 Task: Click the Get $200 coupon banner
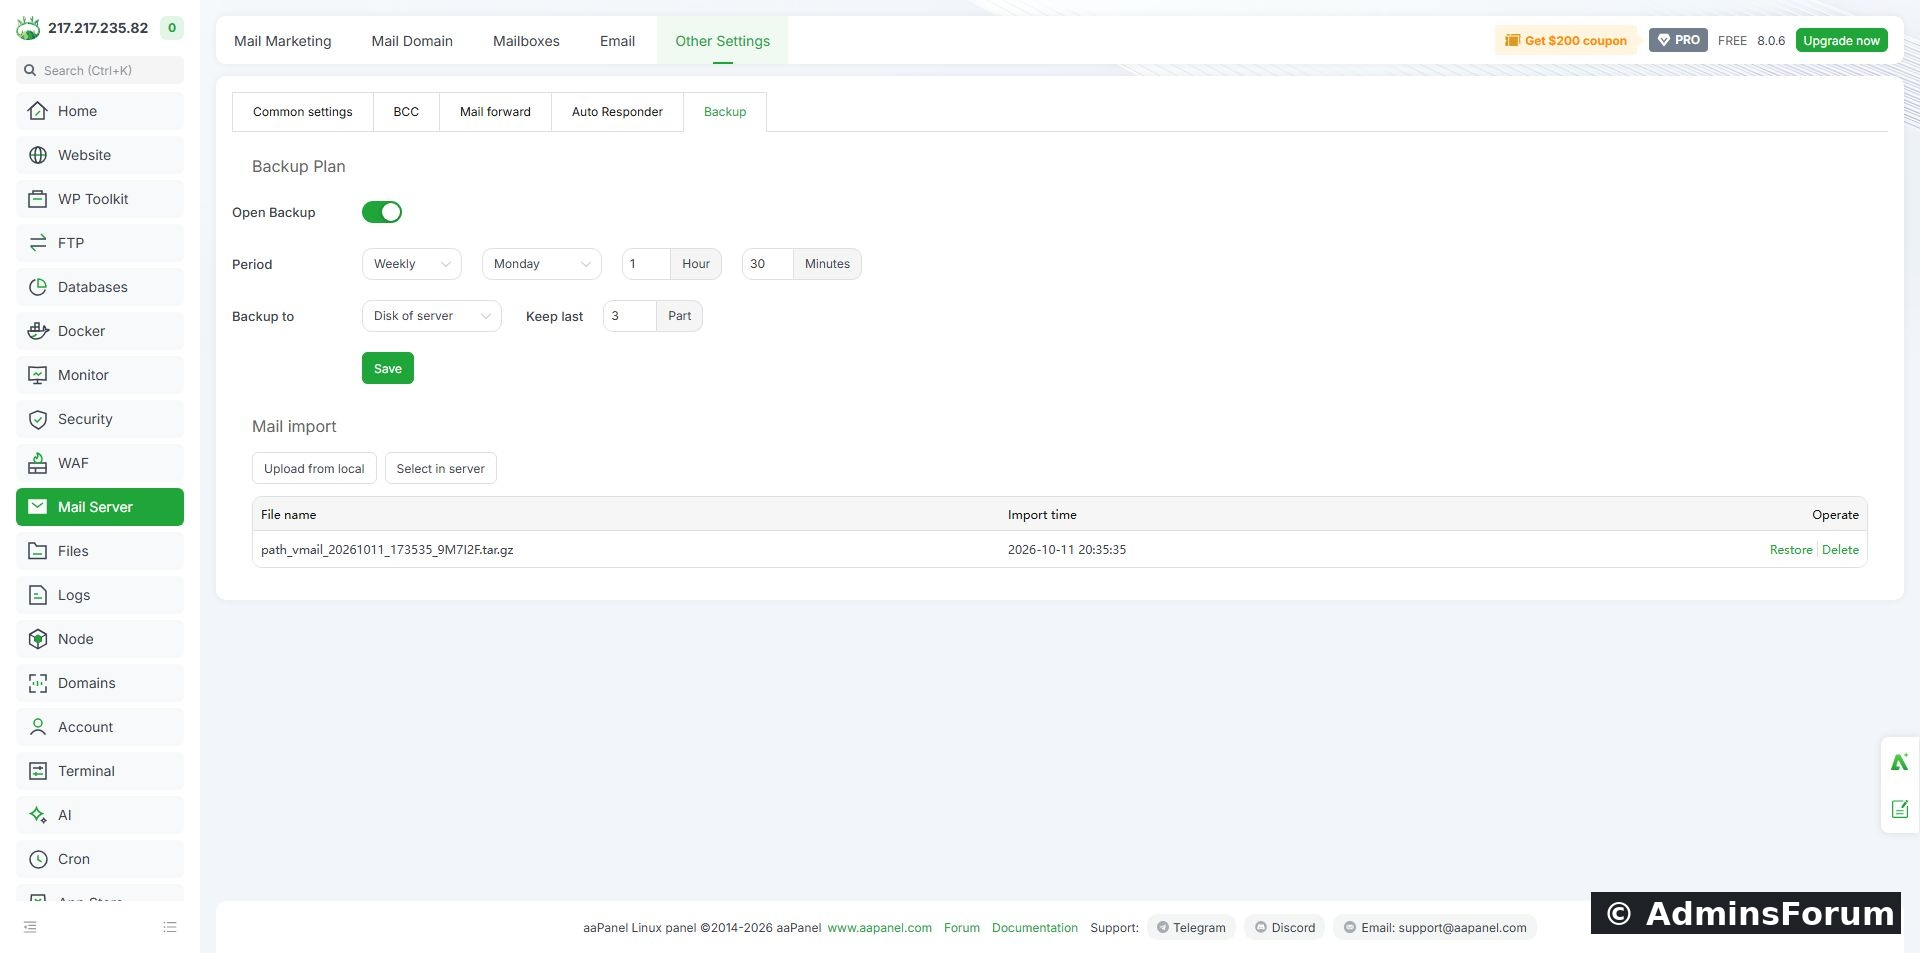(1566, 40)
